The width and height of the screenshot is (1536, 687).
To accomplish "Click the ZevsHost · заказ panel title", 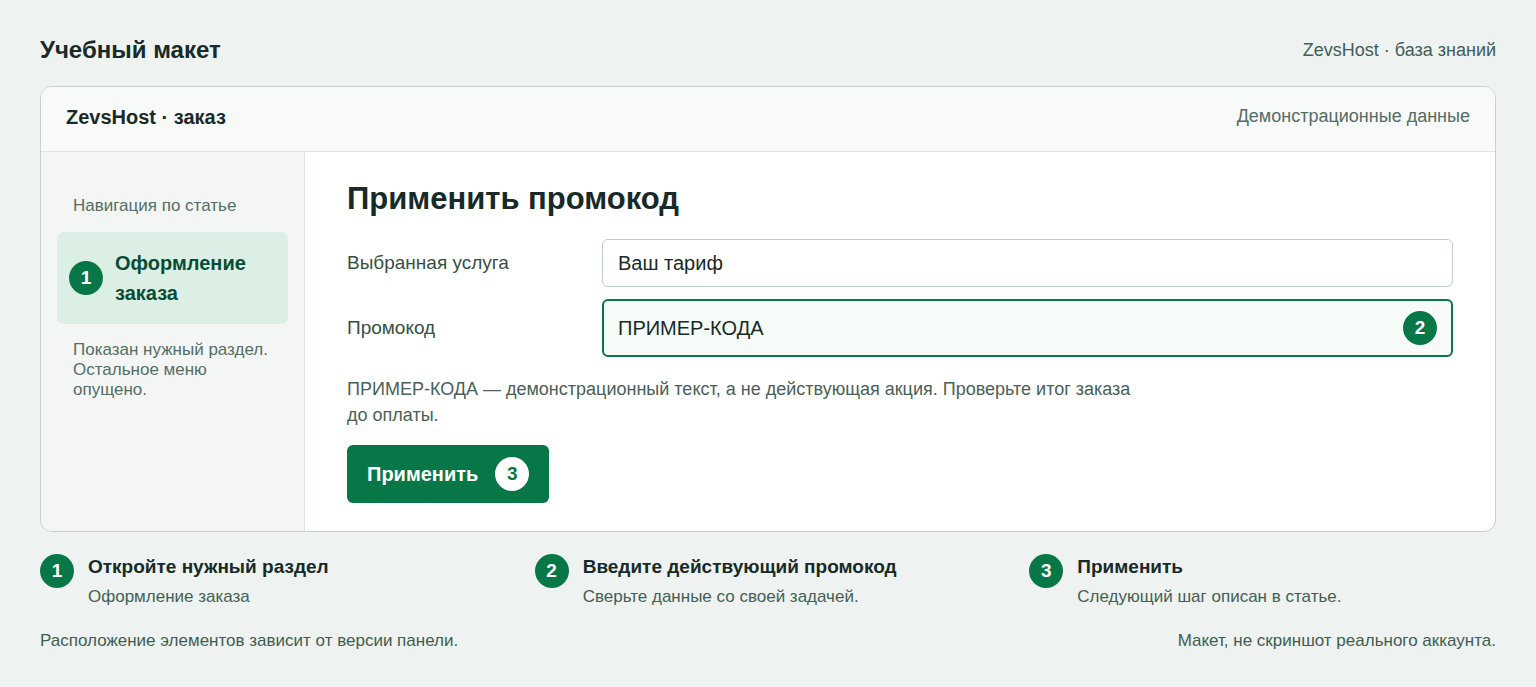I will 146,117.
